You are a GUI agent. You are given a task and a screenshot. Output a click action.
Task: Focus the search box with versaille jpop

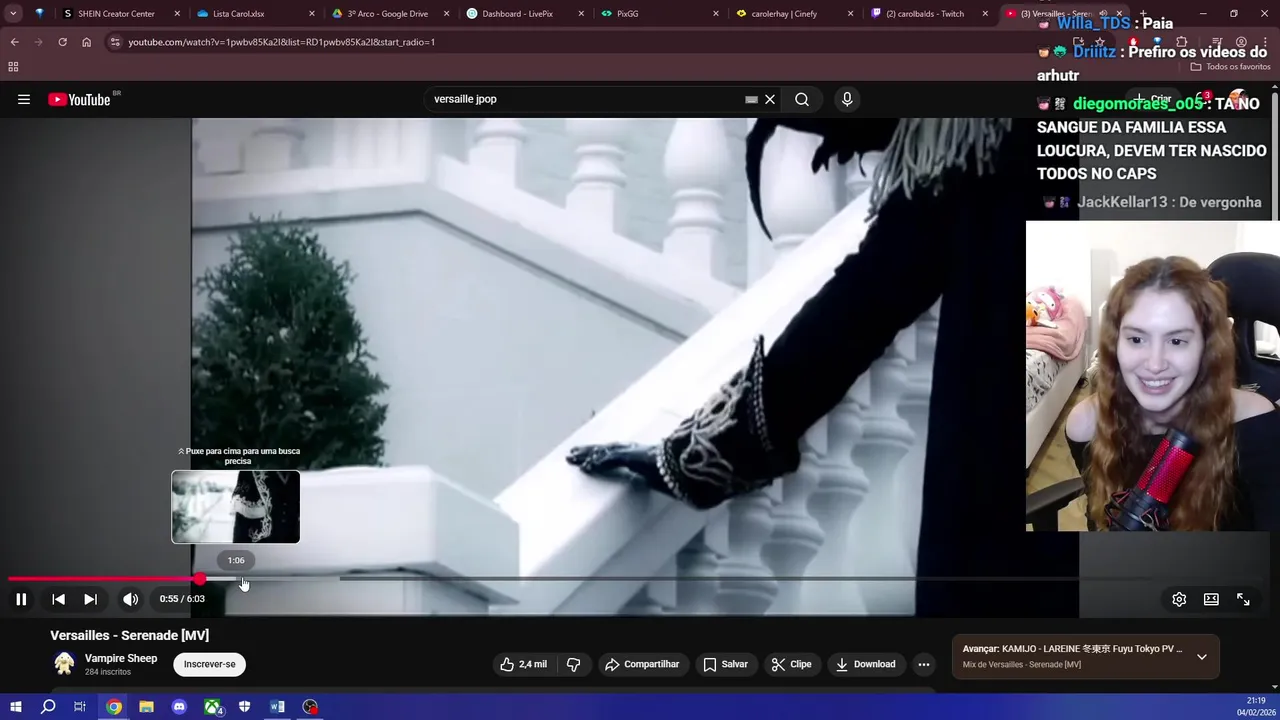click(585, 99)
